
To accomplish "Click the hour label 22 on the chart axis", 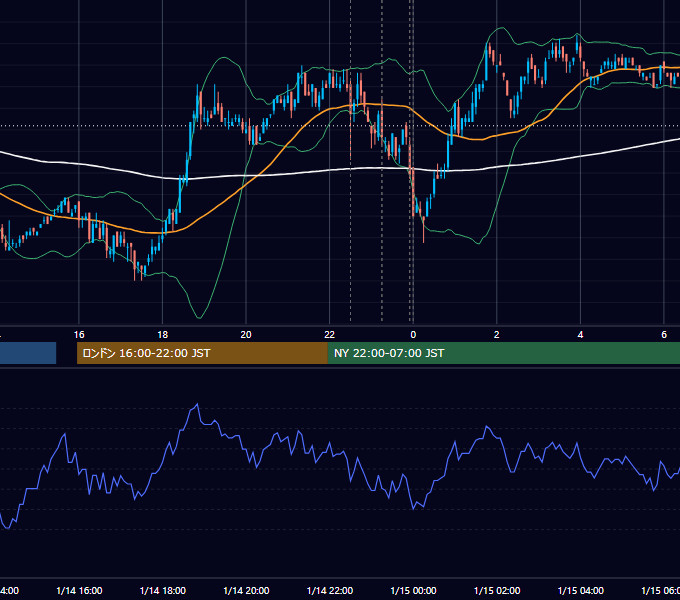I will (330, 335).
